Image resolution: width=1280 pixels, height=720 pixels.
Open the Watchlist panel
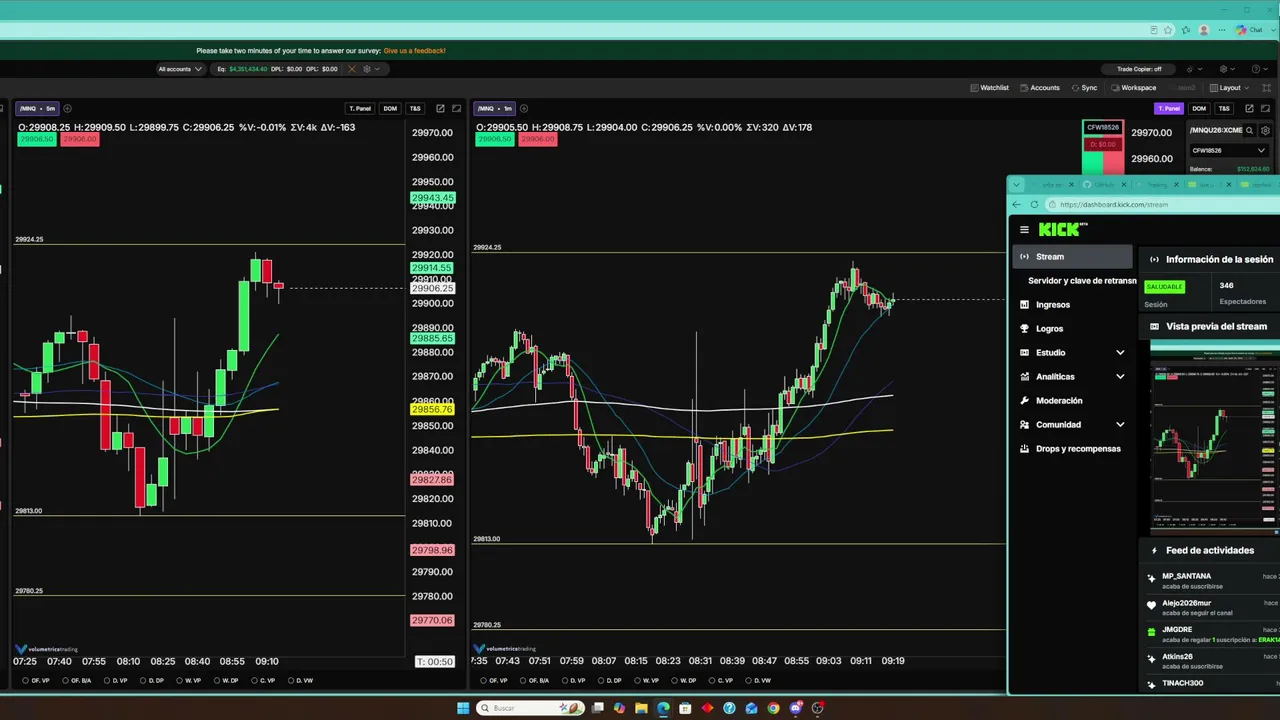989,88
